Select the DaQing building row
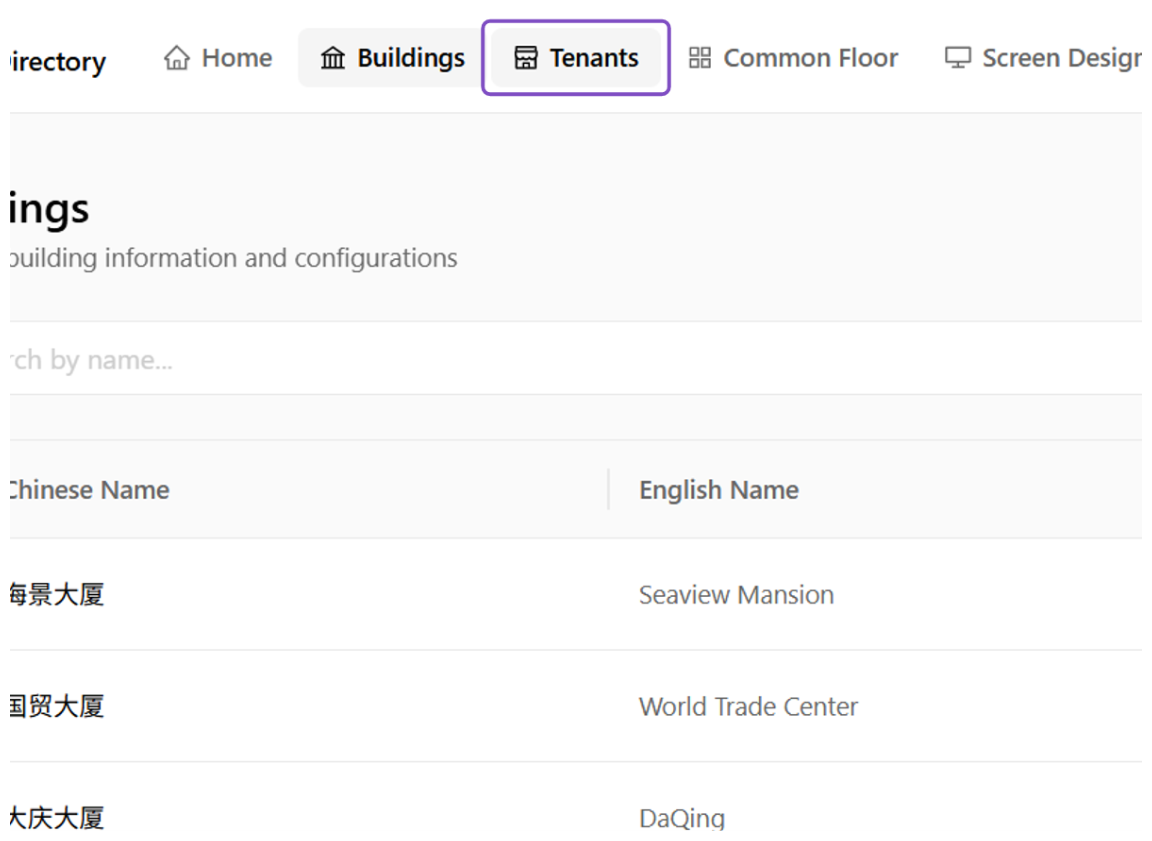This screenshot has height=841, width=1152. [576, 801]
